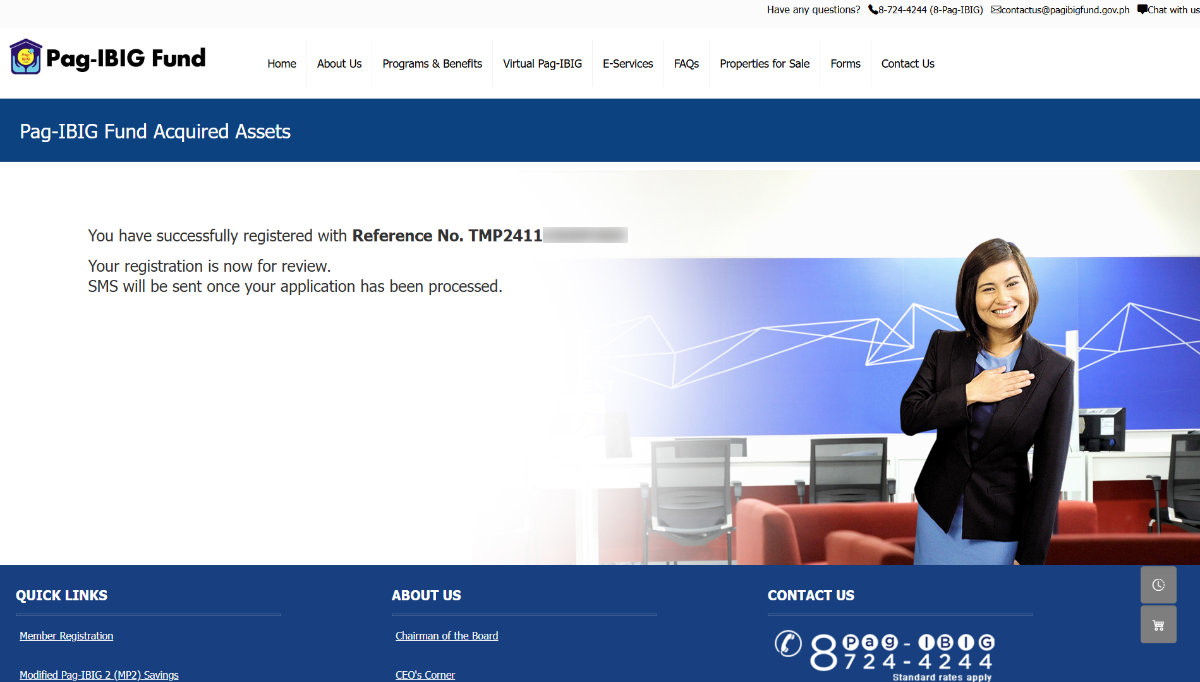Click the phone icon beside 8-724-4244 in top bar

[873, 10]
